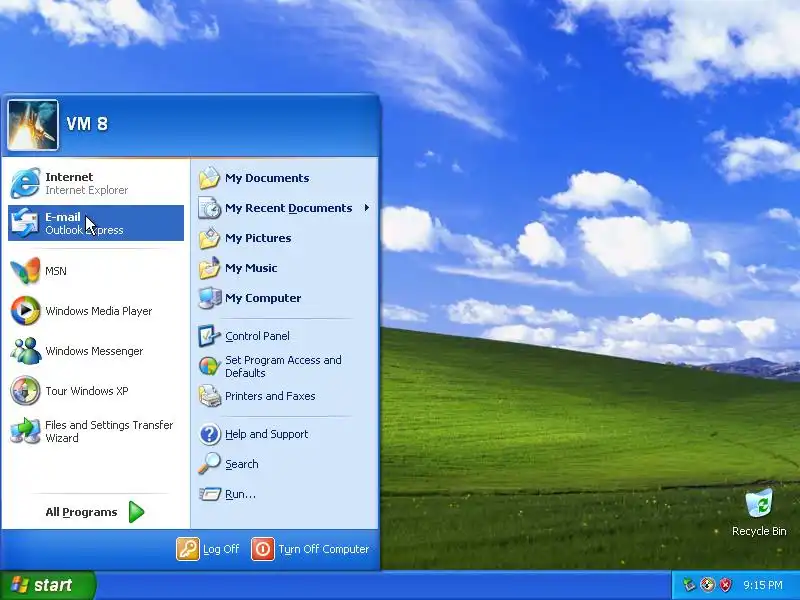Select the Windows Media Player label

click(98, 311)
